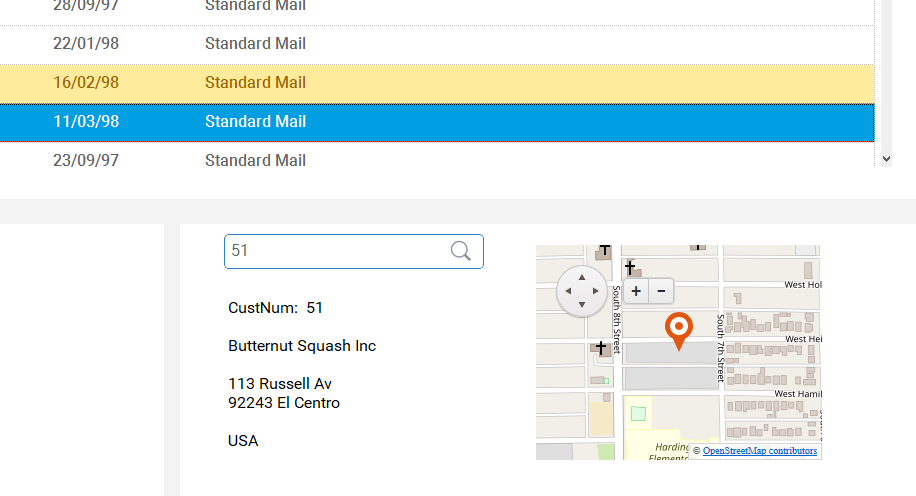This screenshot has height=496, width=916.
Task: Select the 23/09/97 order row
Action: click(437, 160)
